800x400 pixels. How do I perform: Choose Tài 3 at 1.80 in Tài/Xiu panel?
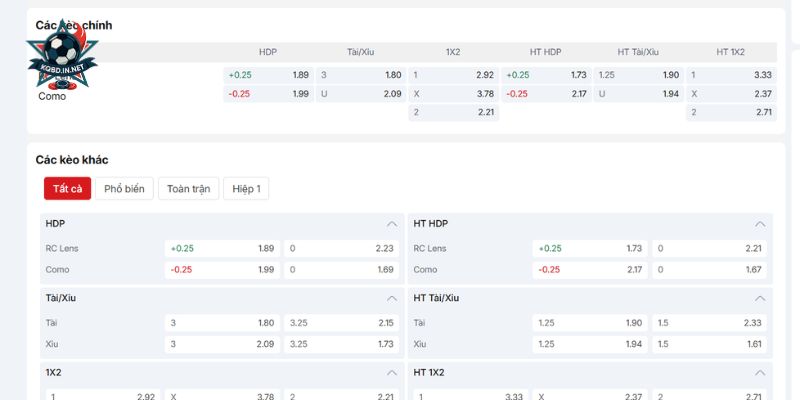222,323
